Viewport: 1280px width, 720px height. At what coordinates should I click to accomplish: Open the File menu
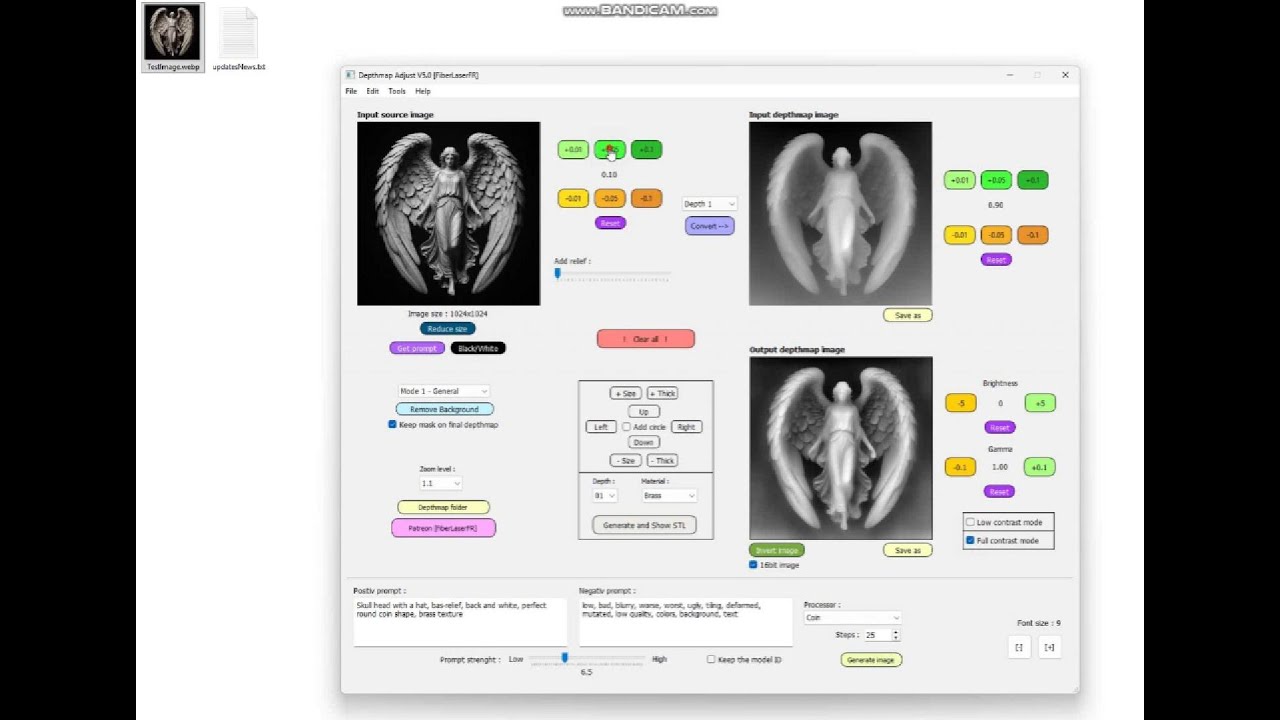(x=351, y=91)
